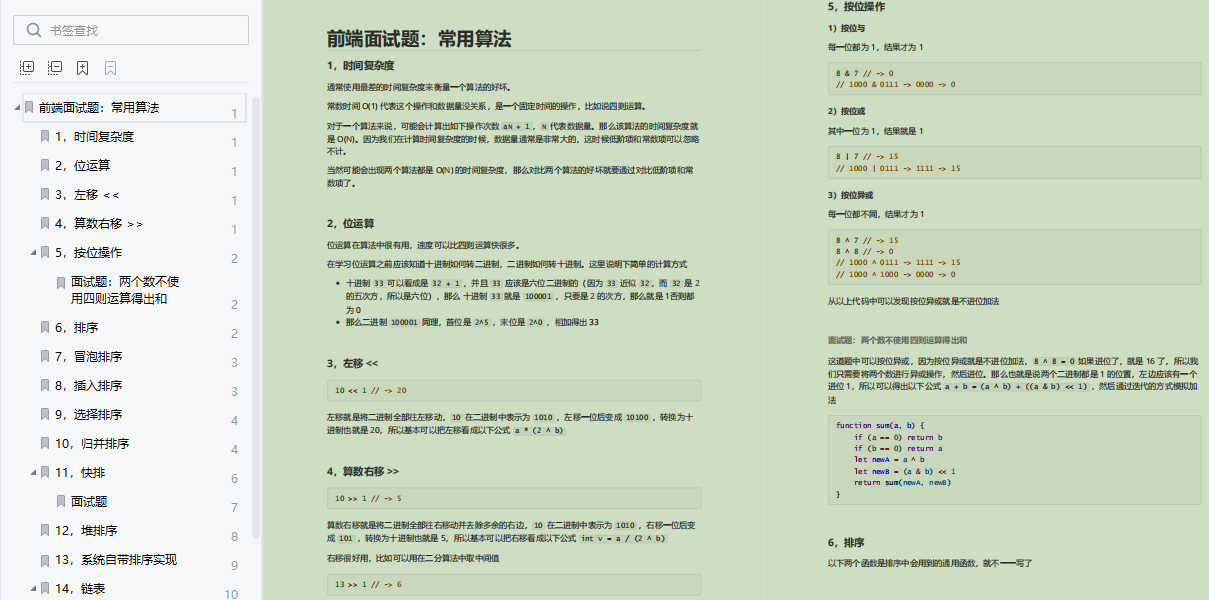1209x600 pixels.
Task: Click the magnifier icon in bookmark search
Action: coord(34,30)
